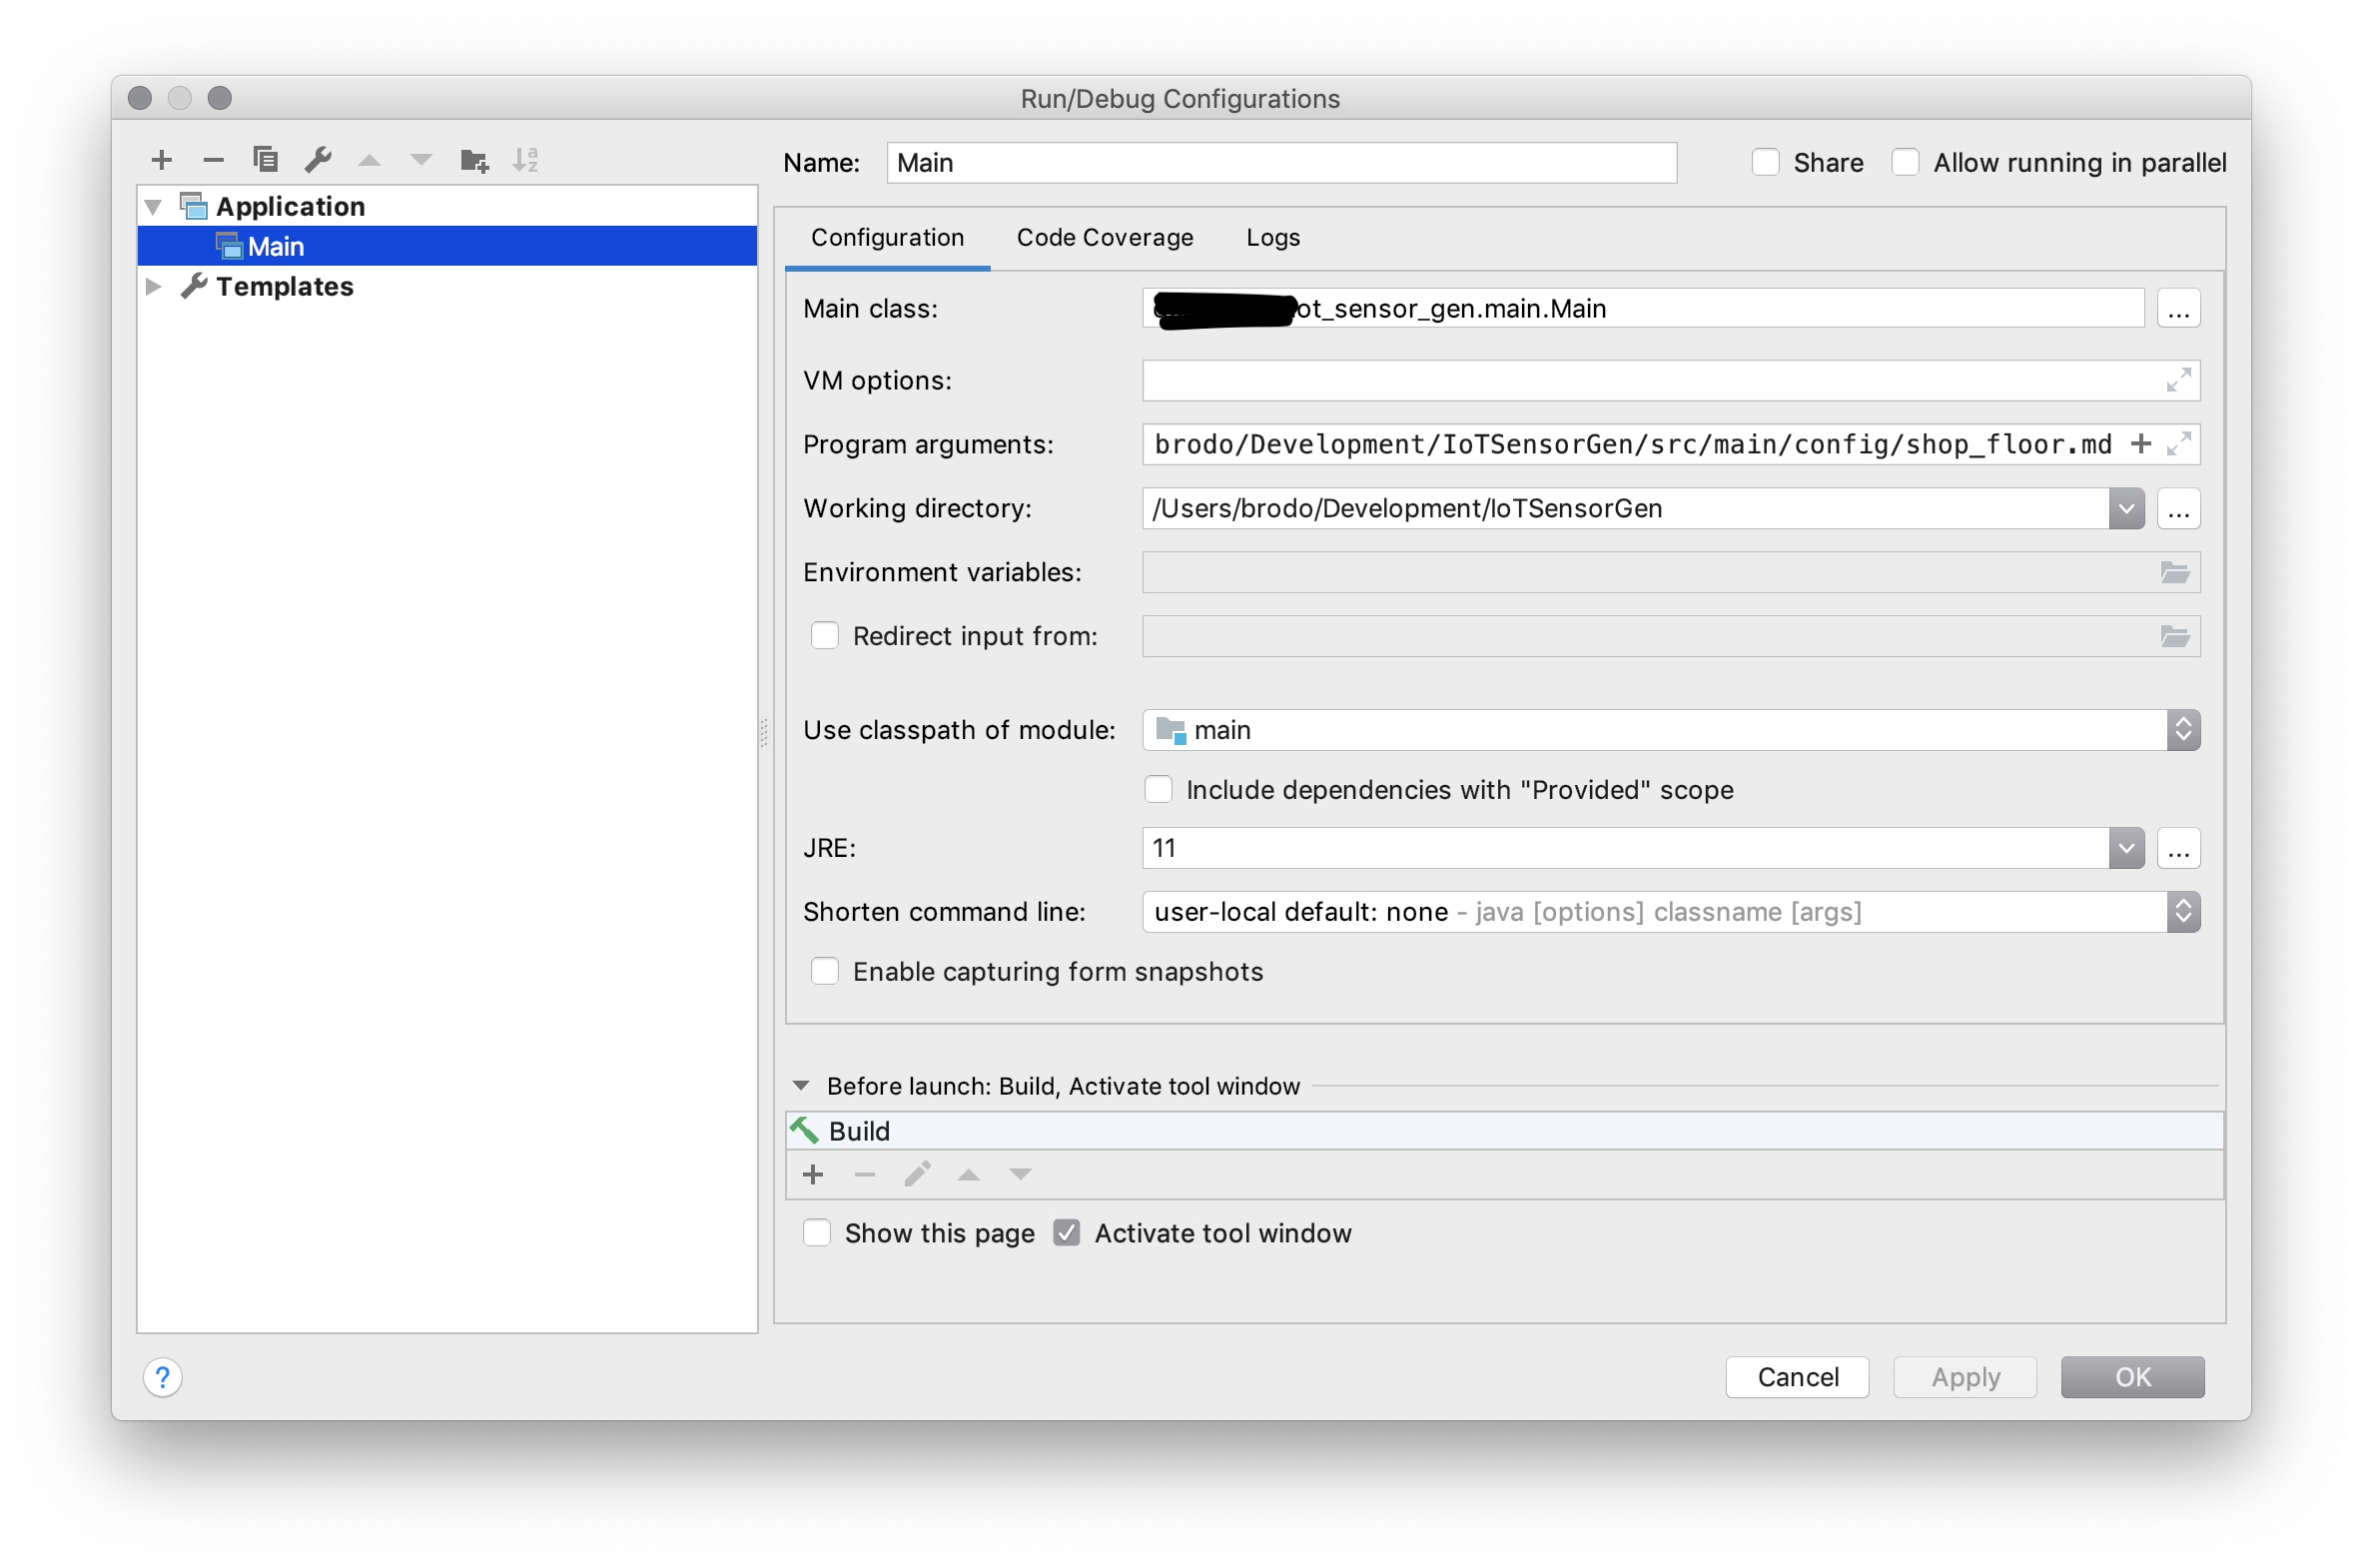Open edit templates wrench icon
Screen dimensions: 2363x1568
click(x=318, y=160)
